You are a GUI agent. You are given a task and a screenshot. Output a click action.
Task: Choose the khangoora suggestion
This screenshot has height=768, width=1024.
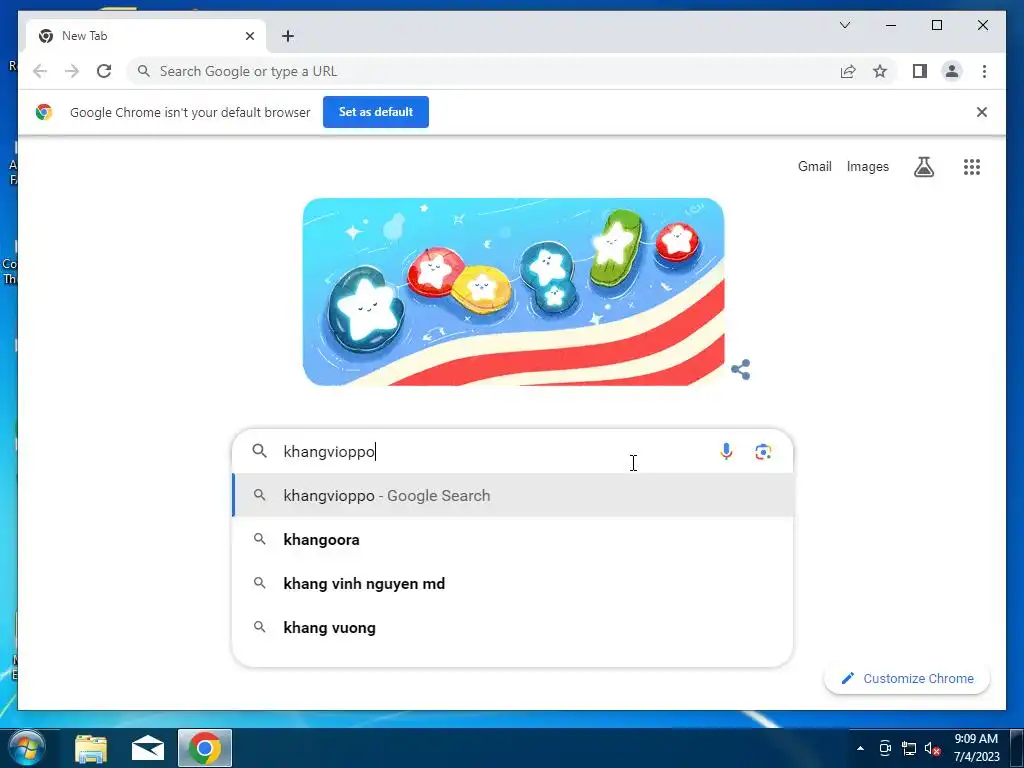coord(513,539)
